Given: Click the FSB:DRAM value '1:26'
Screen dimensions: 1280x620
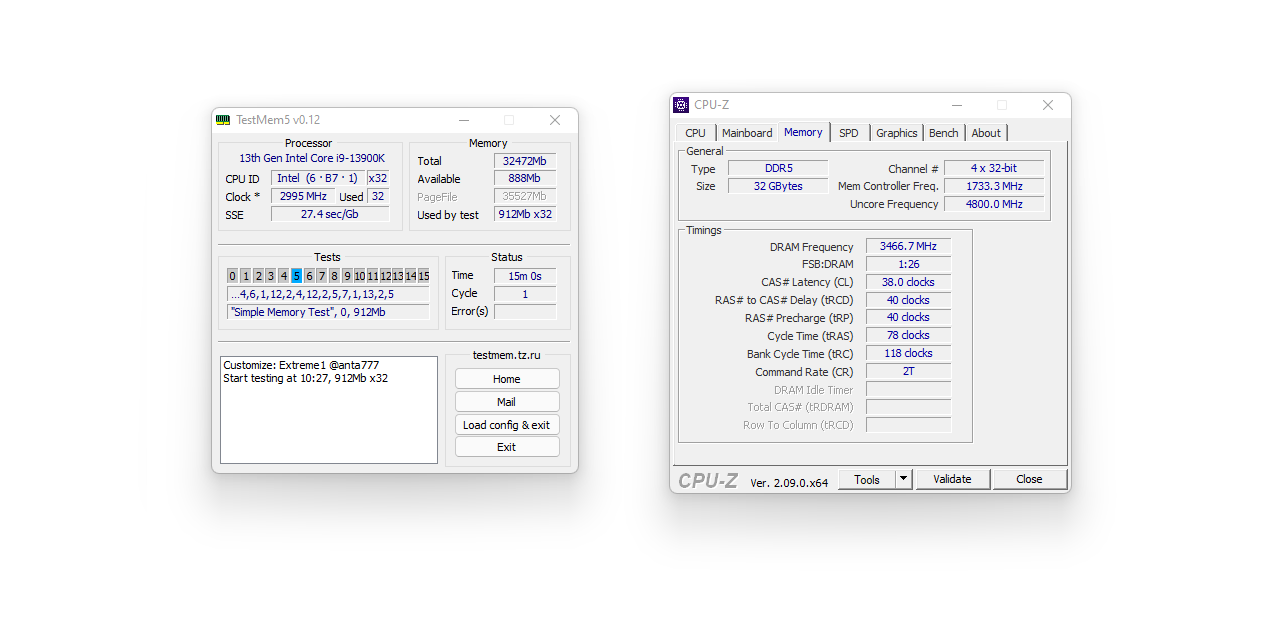Looking at the screenshot, I should point(908,265).
